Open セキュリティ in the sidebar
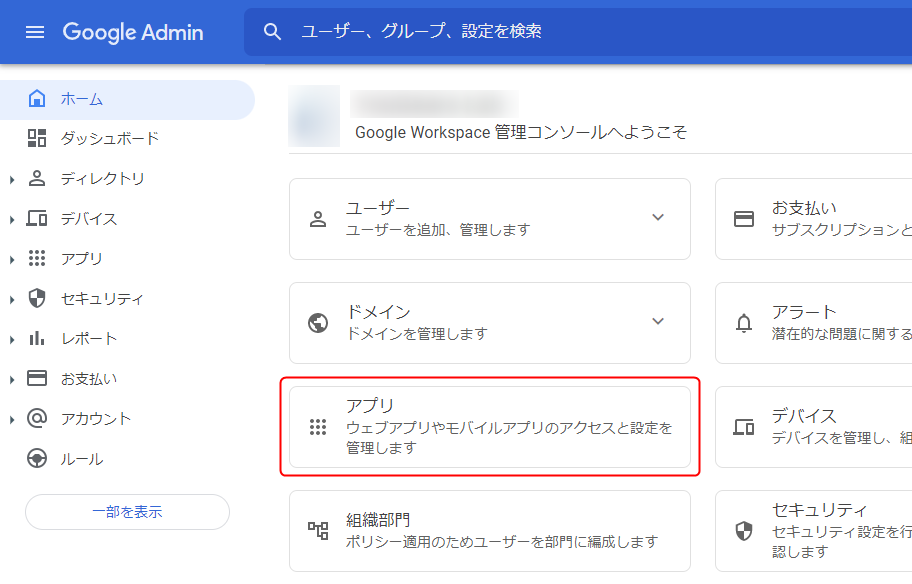 click(102, 298)
